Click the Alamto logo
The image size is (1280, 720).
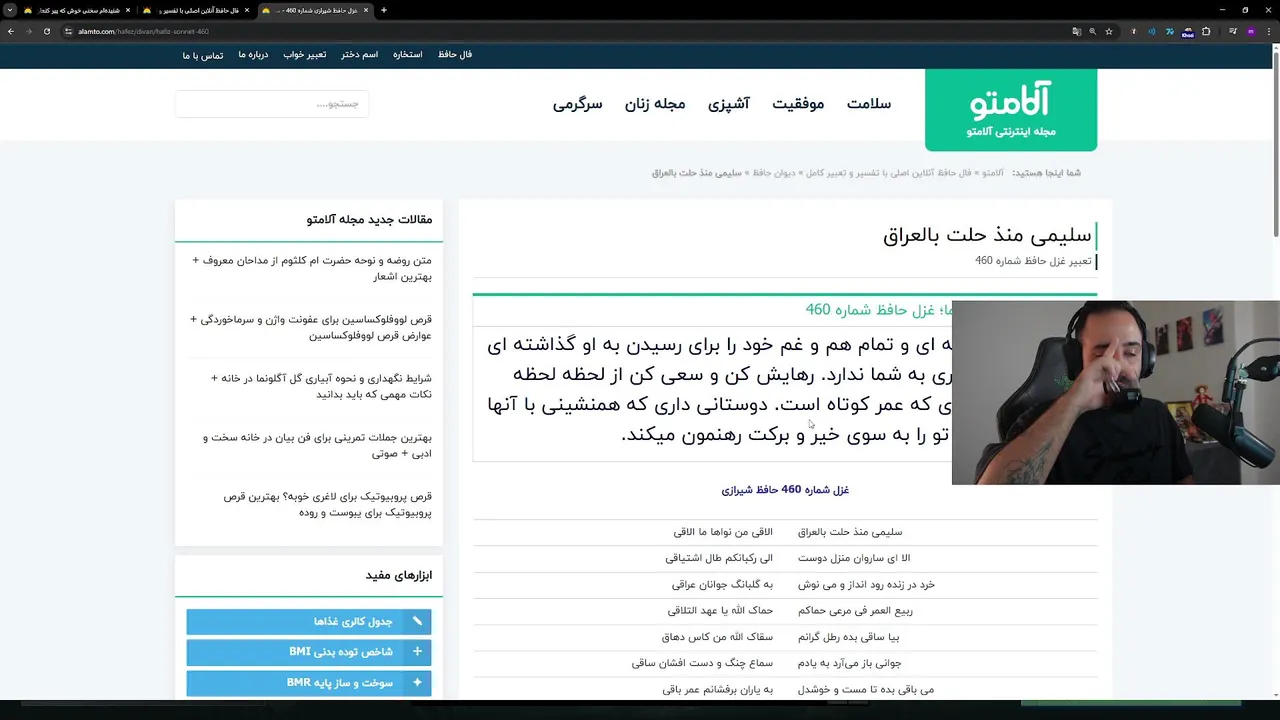(x=1011, y=110)
